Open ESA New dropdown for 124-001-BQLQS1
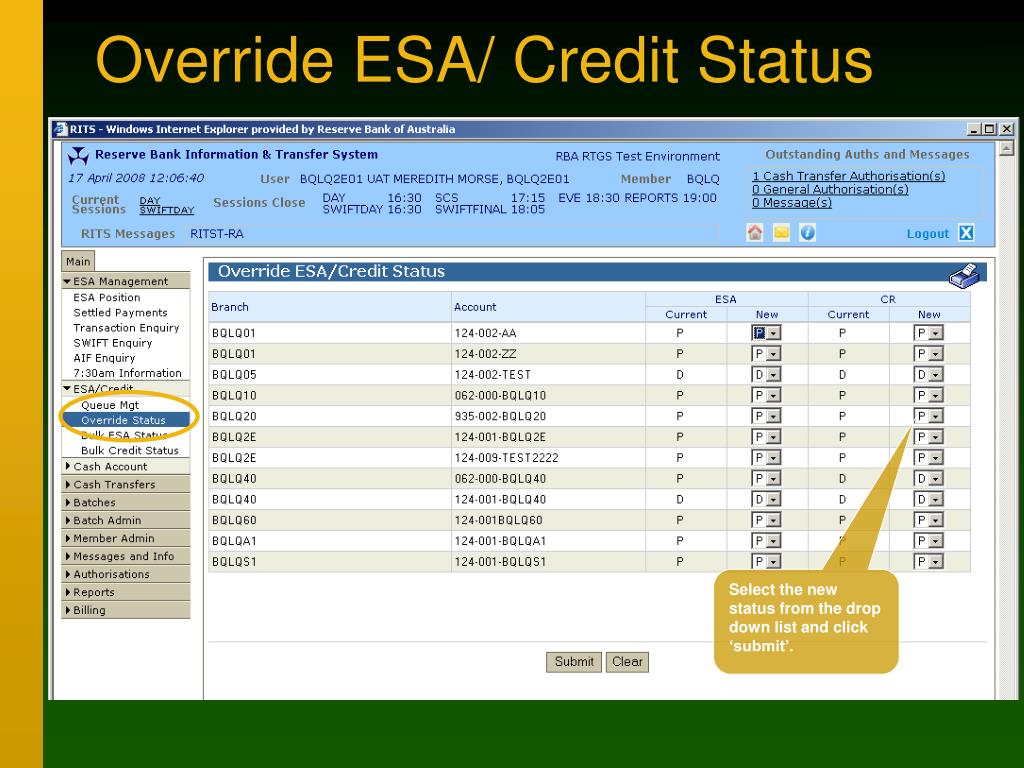 coord(766,562)
